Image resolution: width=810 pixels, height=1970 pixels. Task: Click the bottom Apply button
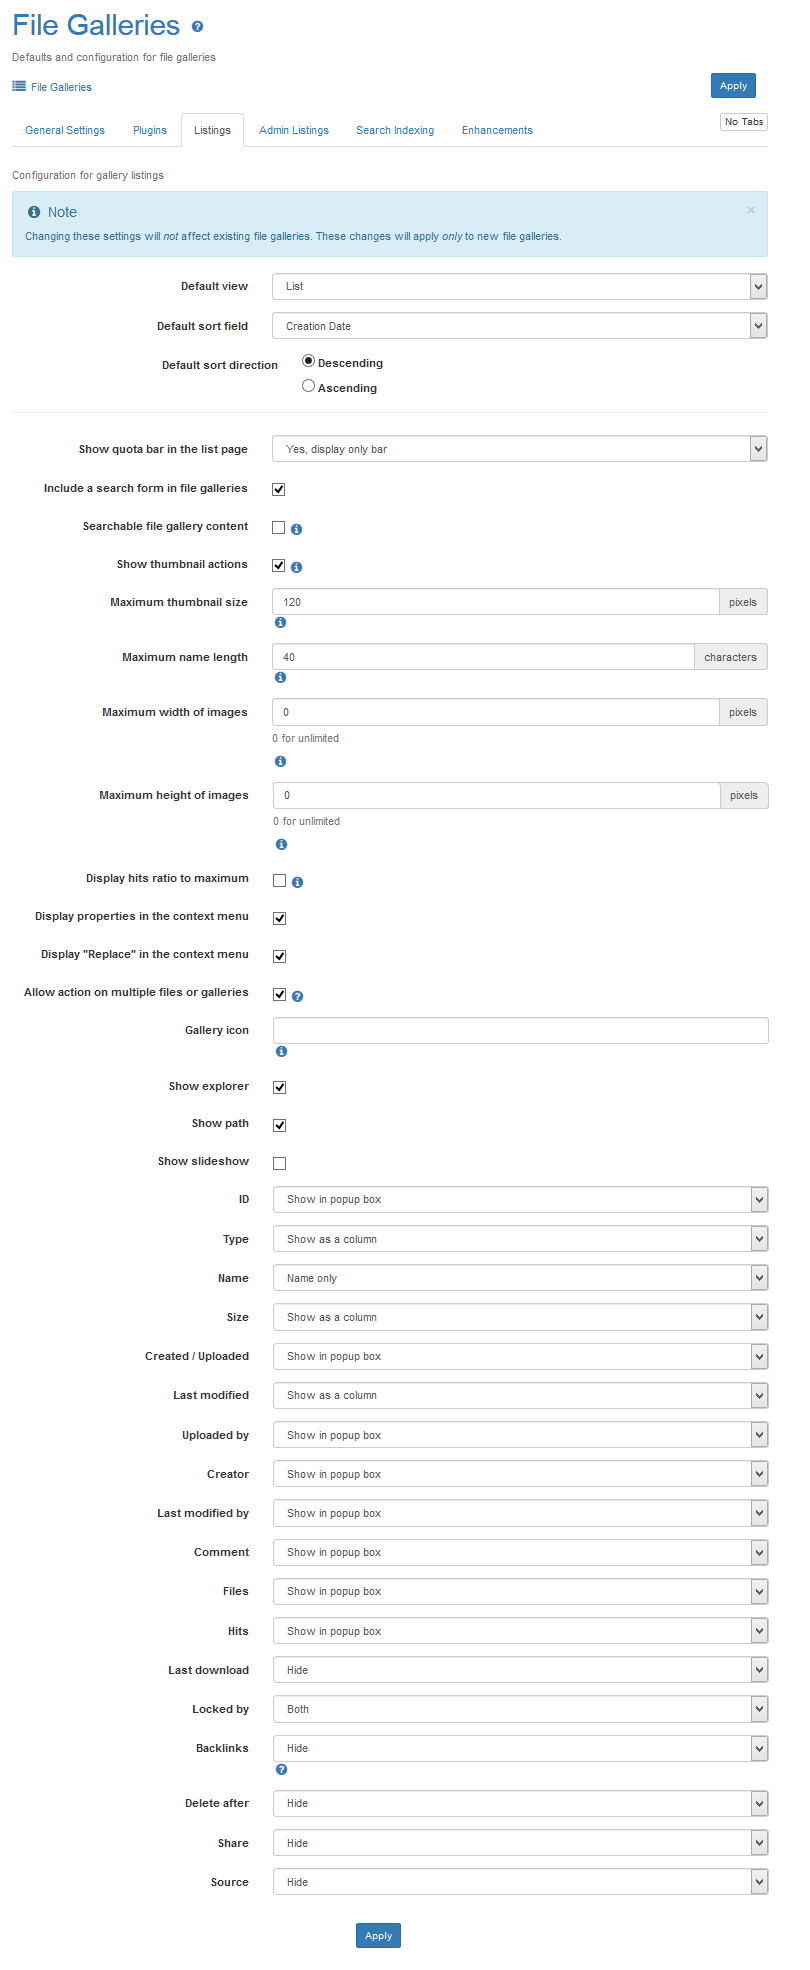378,1935
